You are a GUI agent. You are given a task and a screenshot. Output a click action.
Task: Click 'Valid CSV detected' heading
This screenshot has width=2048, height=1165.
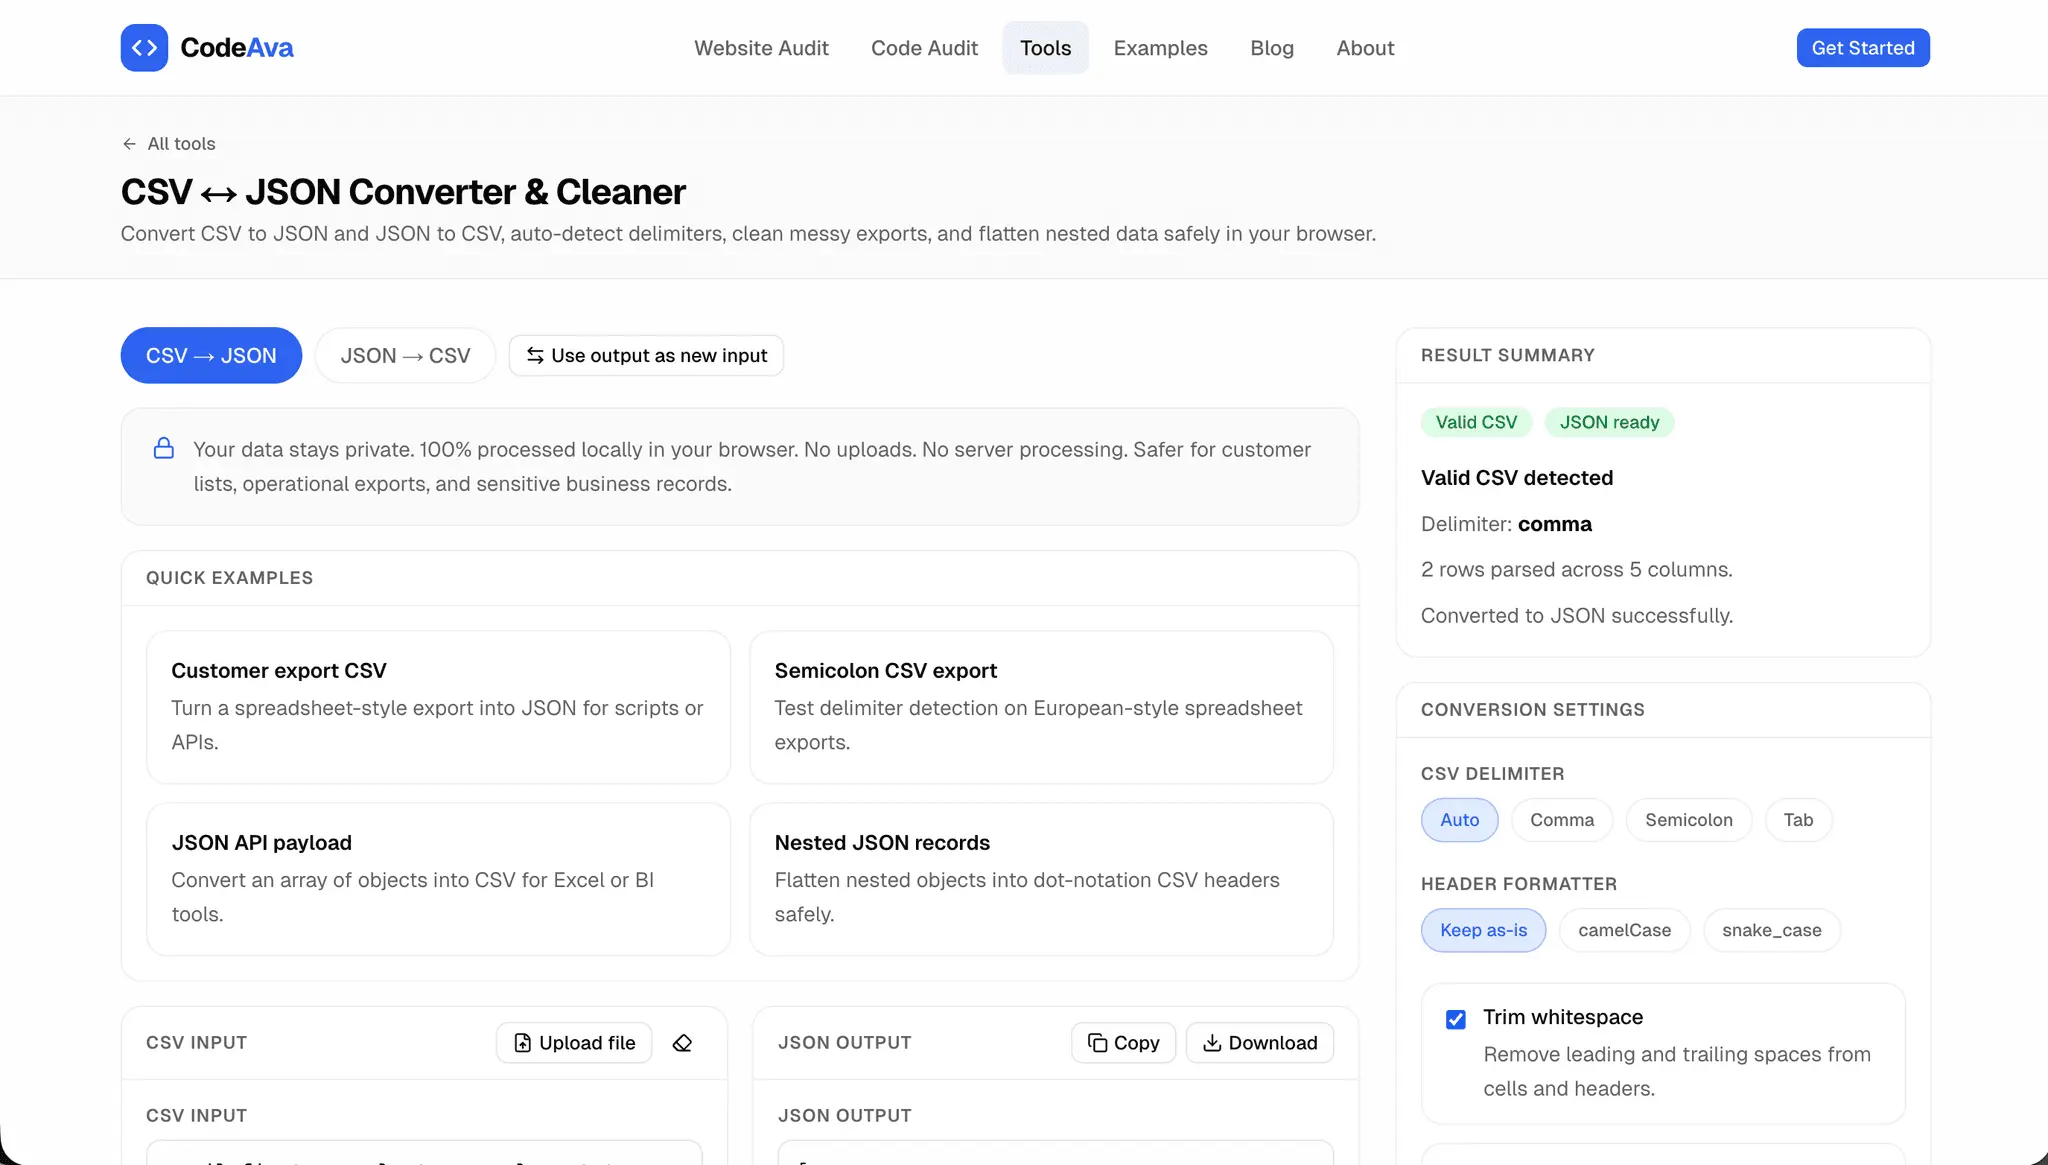(x=1517, y=478)
